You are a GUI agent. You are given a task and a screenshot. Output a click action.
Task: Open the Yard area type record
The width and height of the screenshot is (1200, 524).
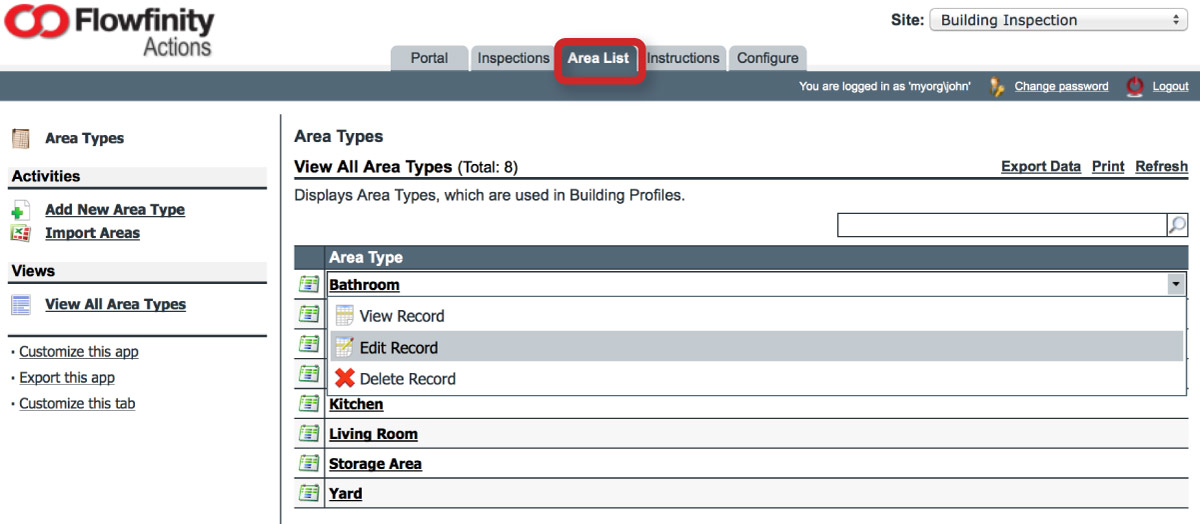click(x=345, y=494)
